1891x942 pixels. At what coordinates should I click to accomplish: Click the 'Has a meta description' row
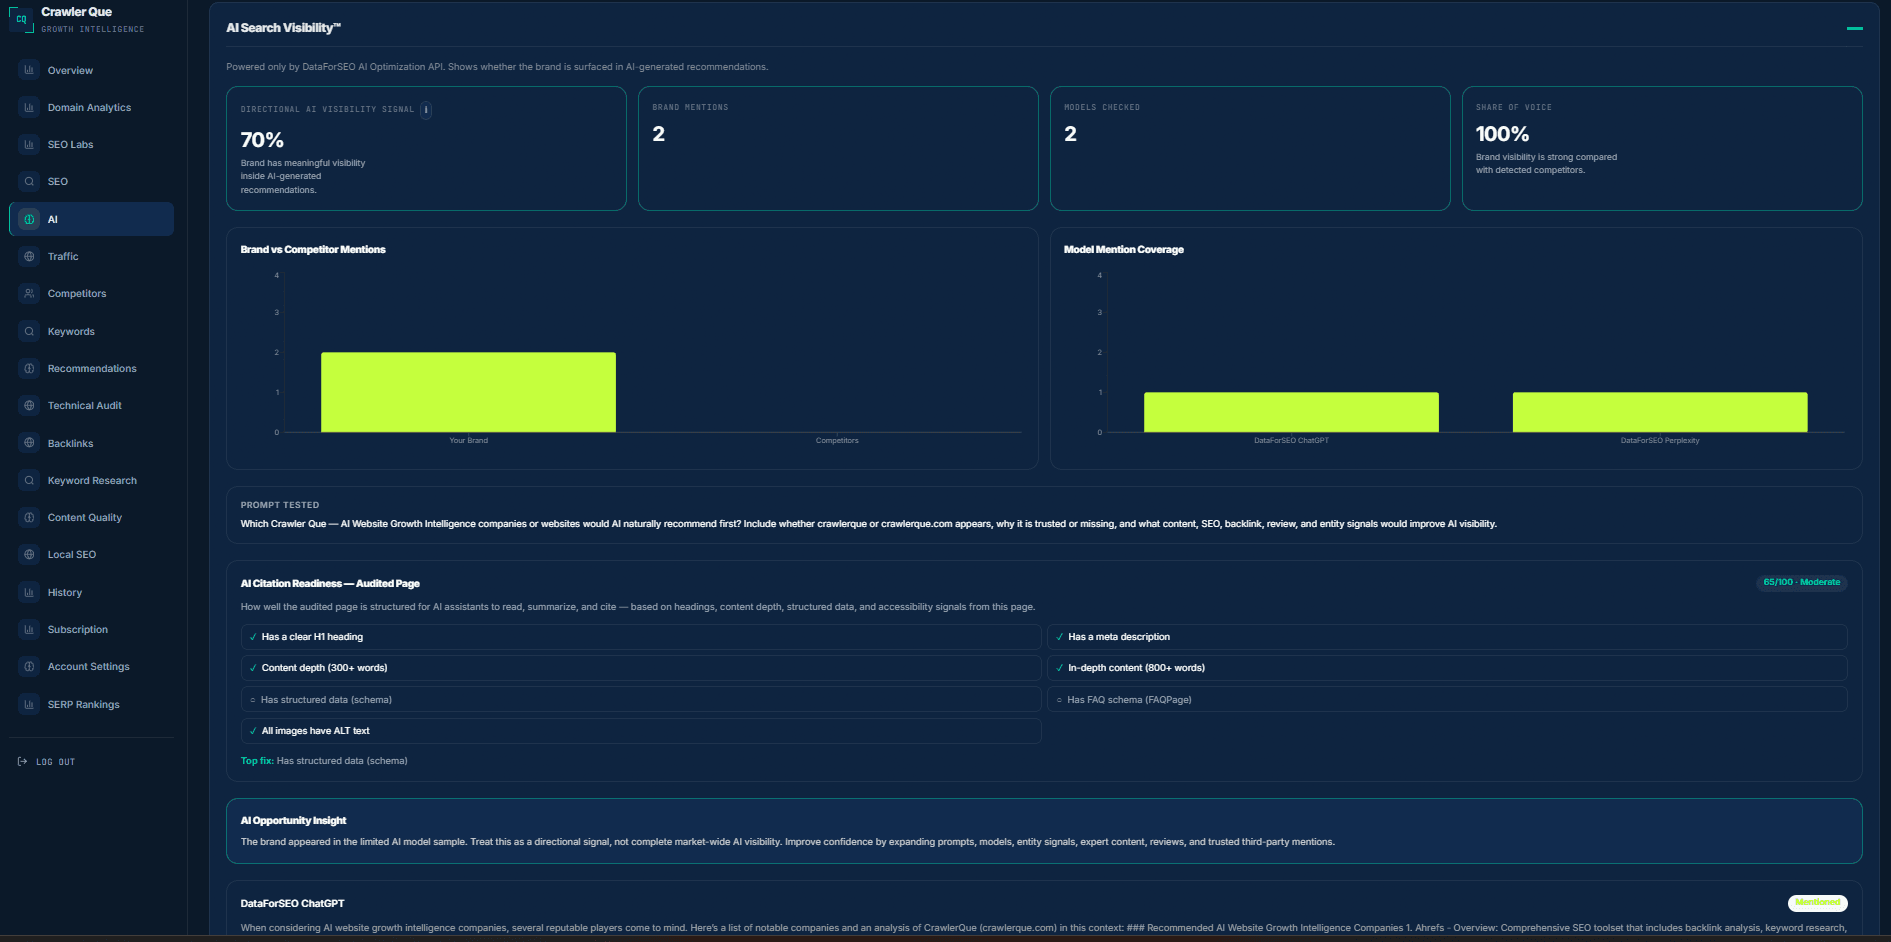click(1447, 637)
